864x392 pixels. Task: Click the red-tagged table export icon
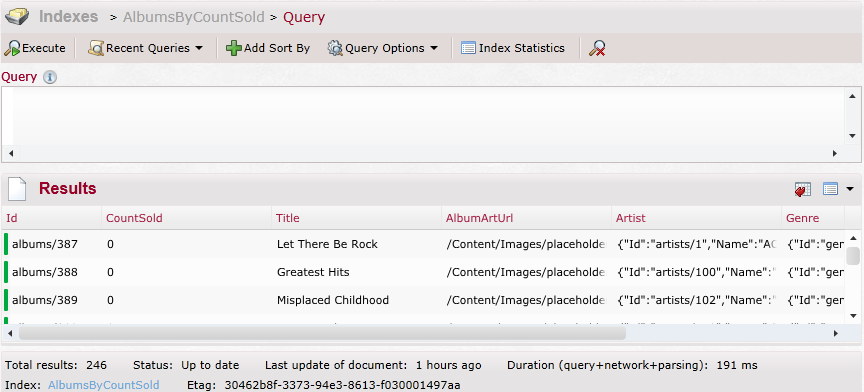(x=803, y=189)
